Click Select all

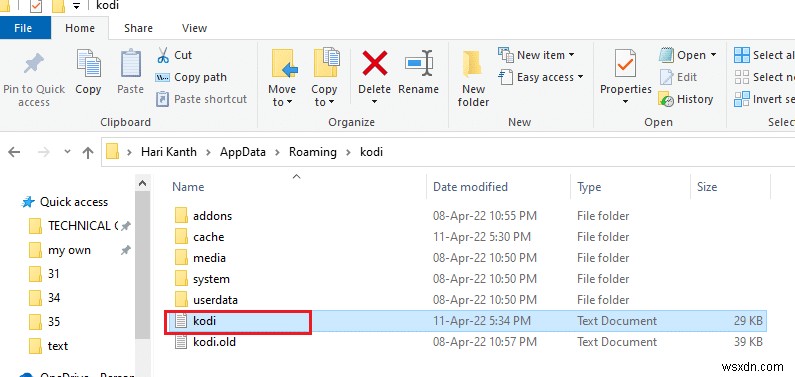pos(764,55)
